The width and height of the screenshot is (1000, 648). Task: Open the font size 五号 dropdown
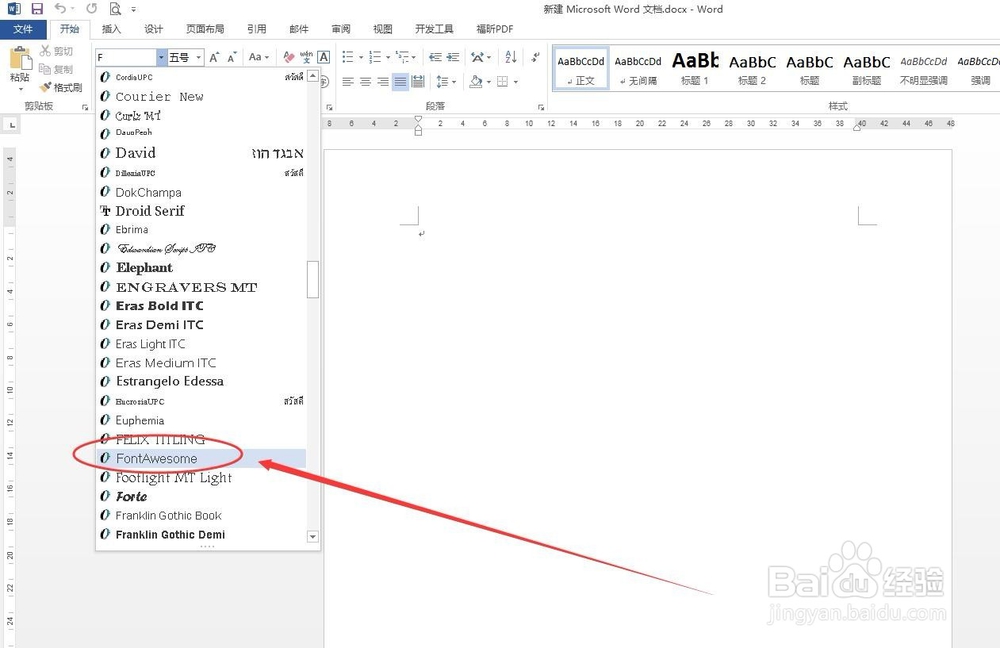tap(198, 57)
